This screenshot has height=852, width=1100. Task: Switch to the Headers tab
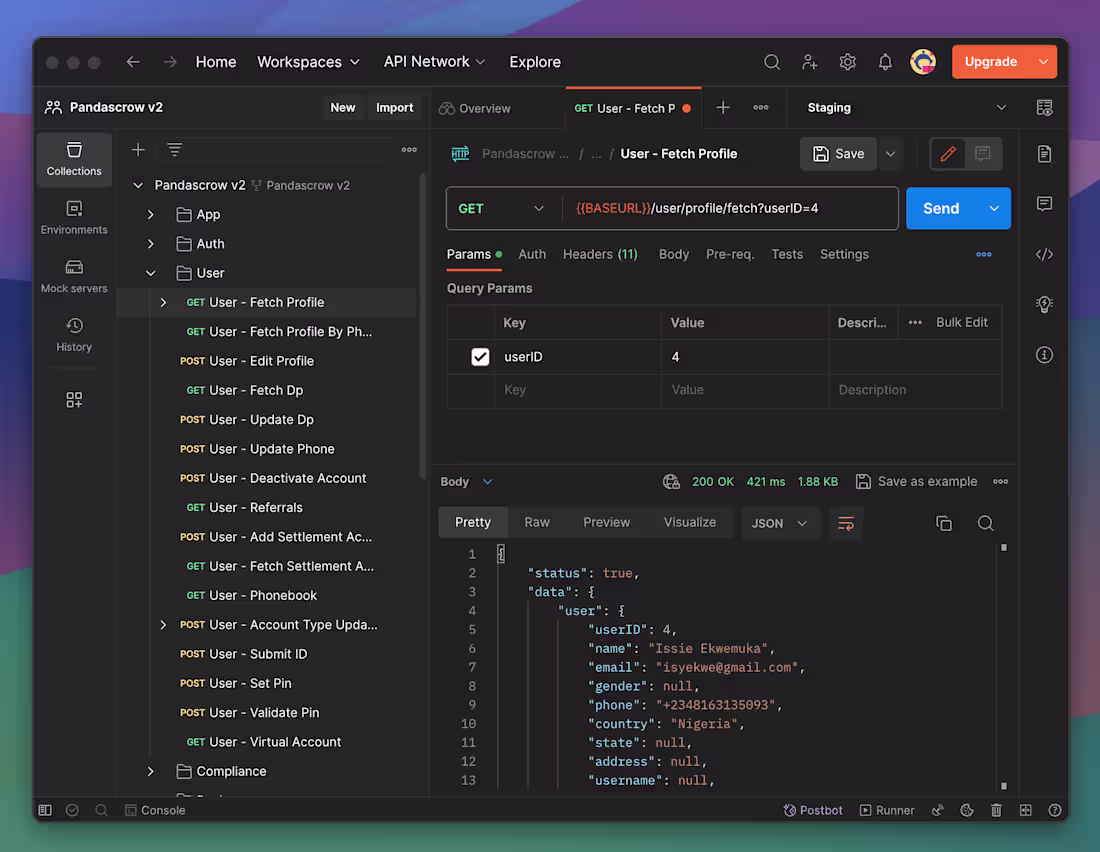(x=600, y=254)
